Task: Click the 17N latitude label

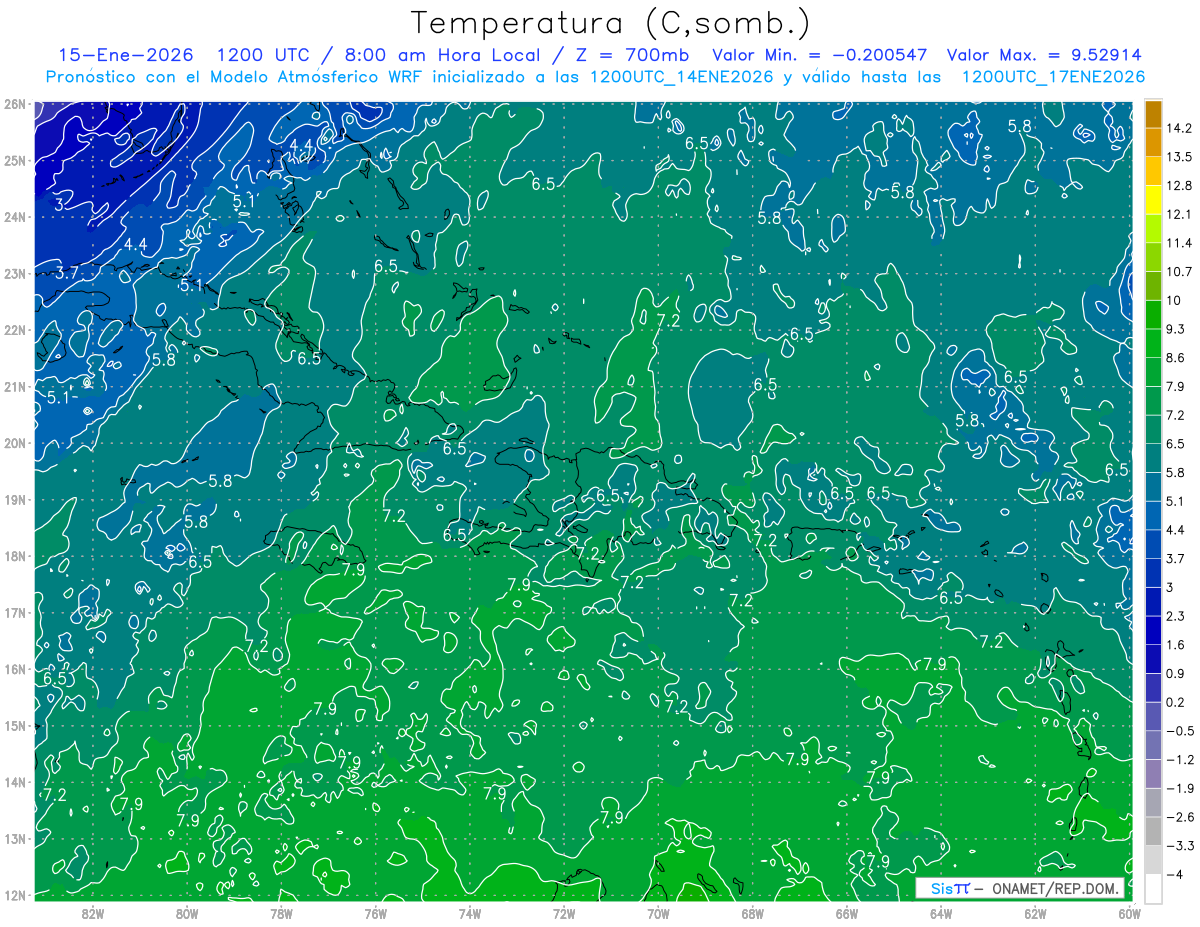Action: click(15, 612)
